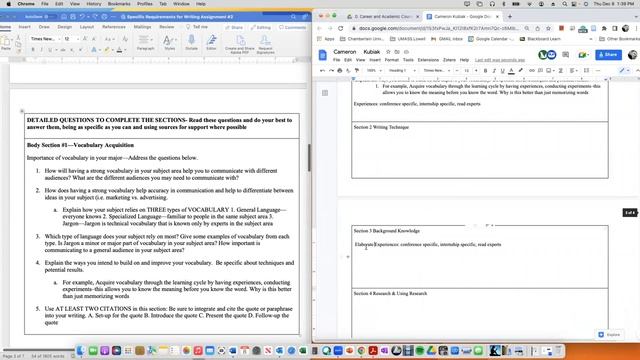The image size is (640, 360).
Task: Click the search magnifier in Word title bar
Action: click(x=293, y=17)
